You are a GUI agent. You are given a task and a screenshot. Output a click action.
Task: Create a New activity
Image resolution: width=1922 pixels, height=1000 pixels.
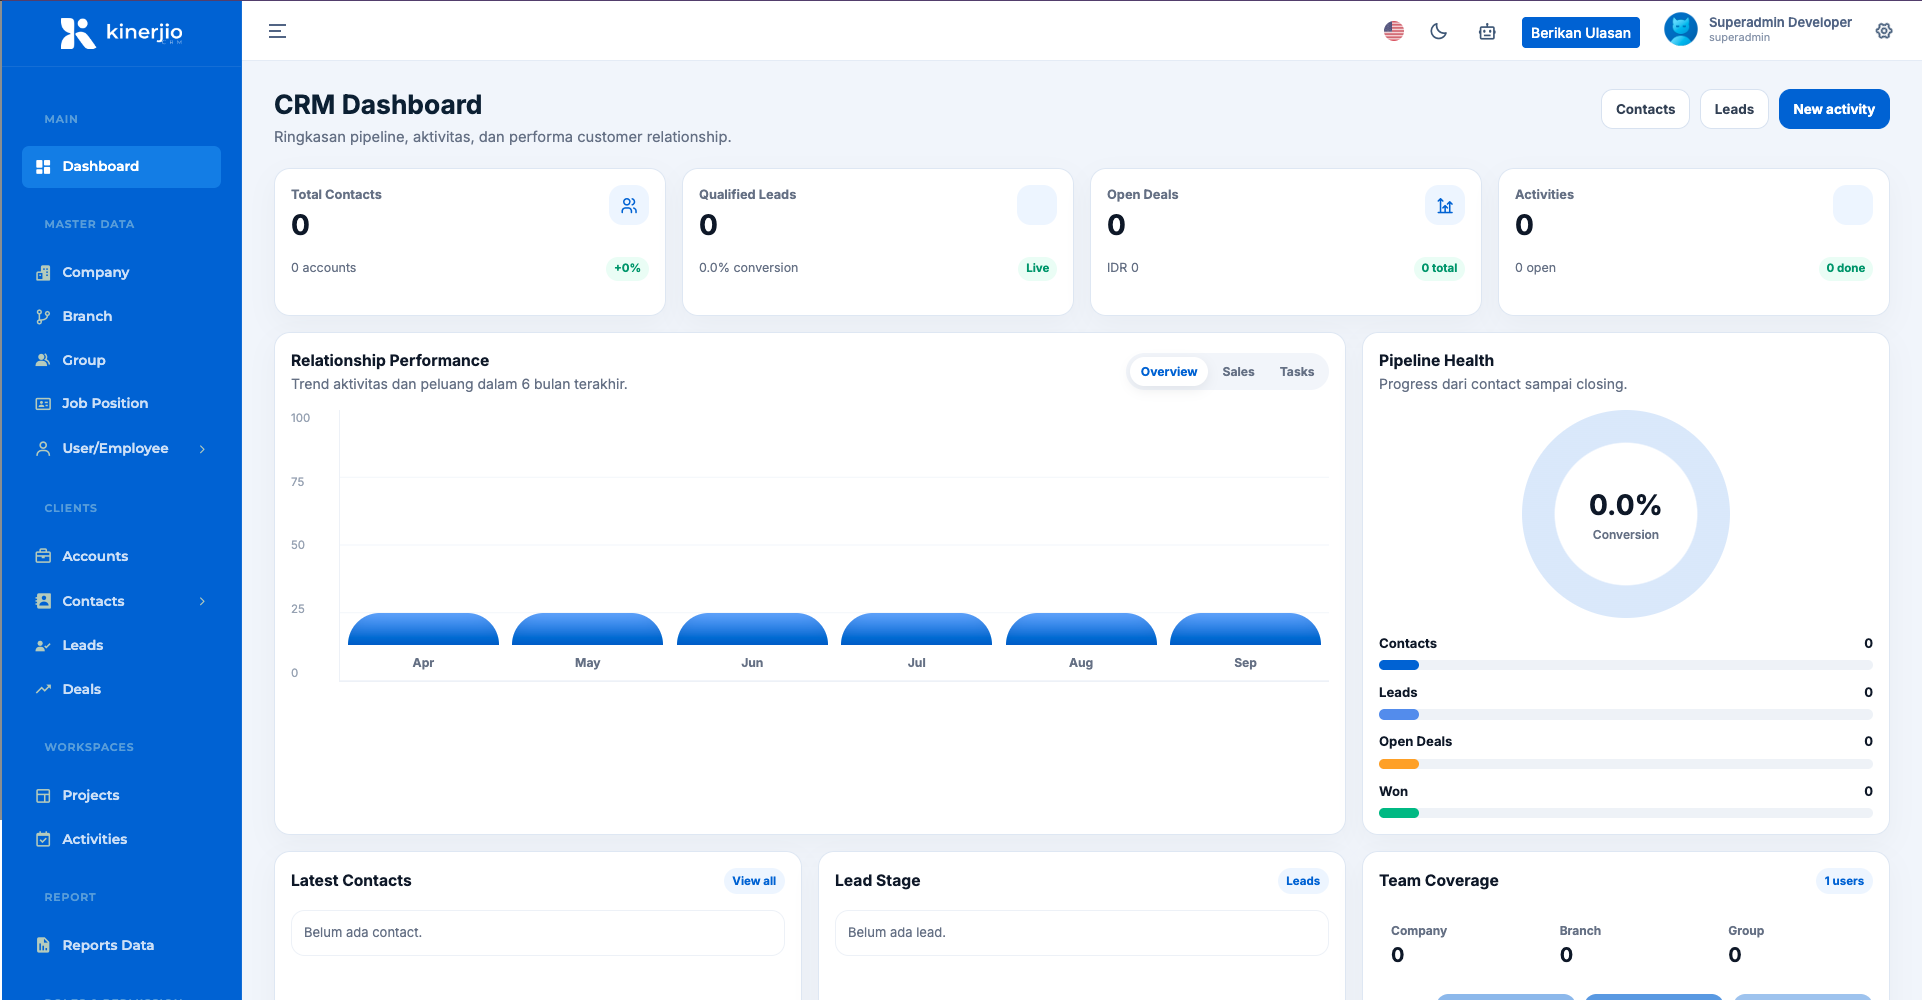click(1834, 109)
